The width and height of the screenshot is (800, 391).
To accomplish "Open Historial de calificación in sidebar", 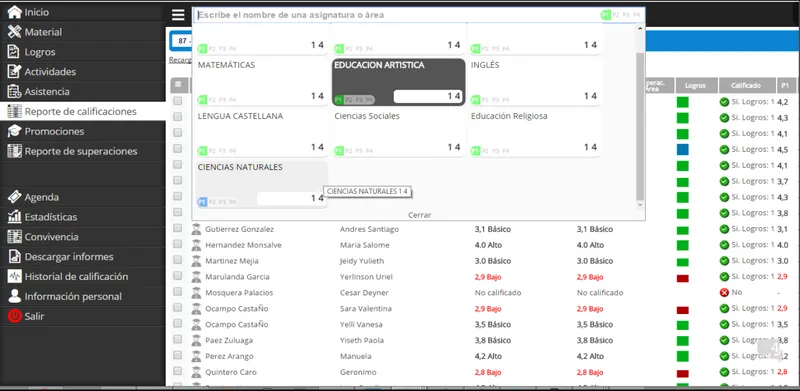I will pyautogui.click(x=83, y=277).
